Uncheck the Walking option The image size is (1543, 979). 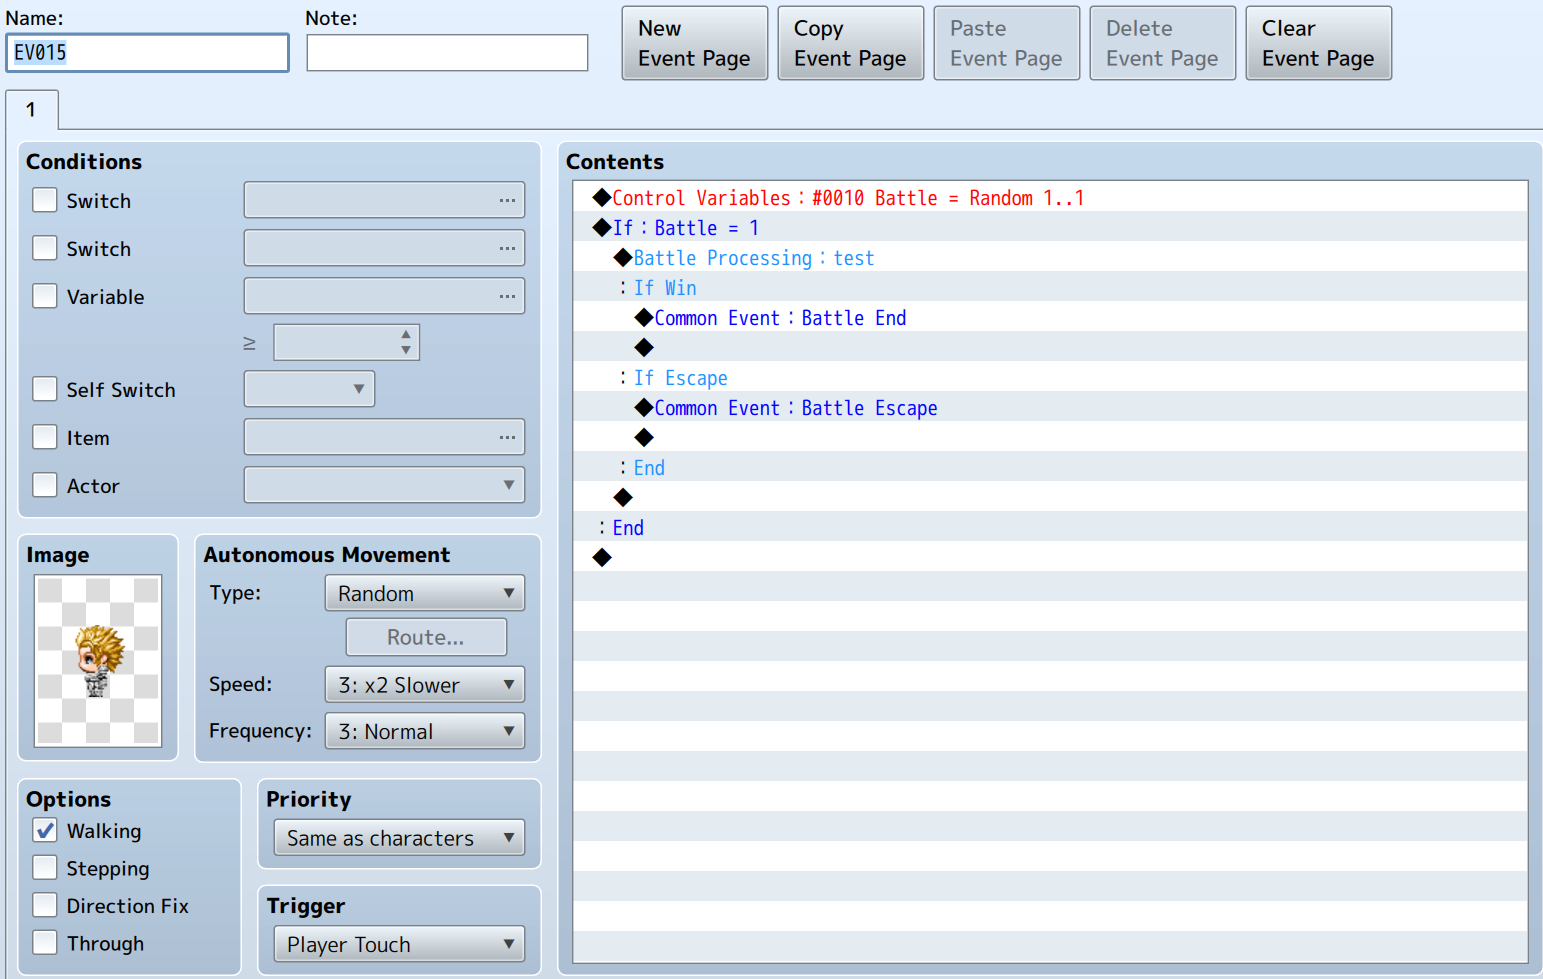(45, 831)
